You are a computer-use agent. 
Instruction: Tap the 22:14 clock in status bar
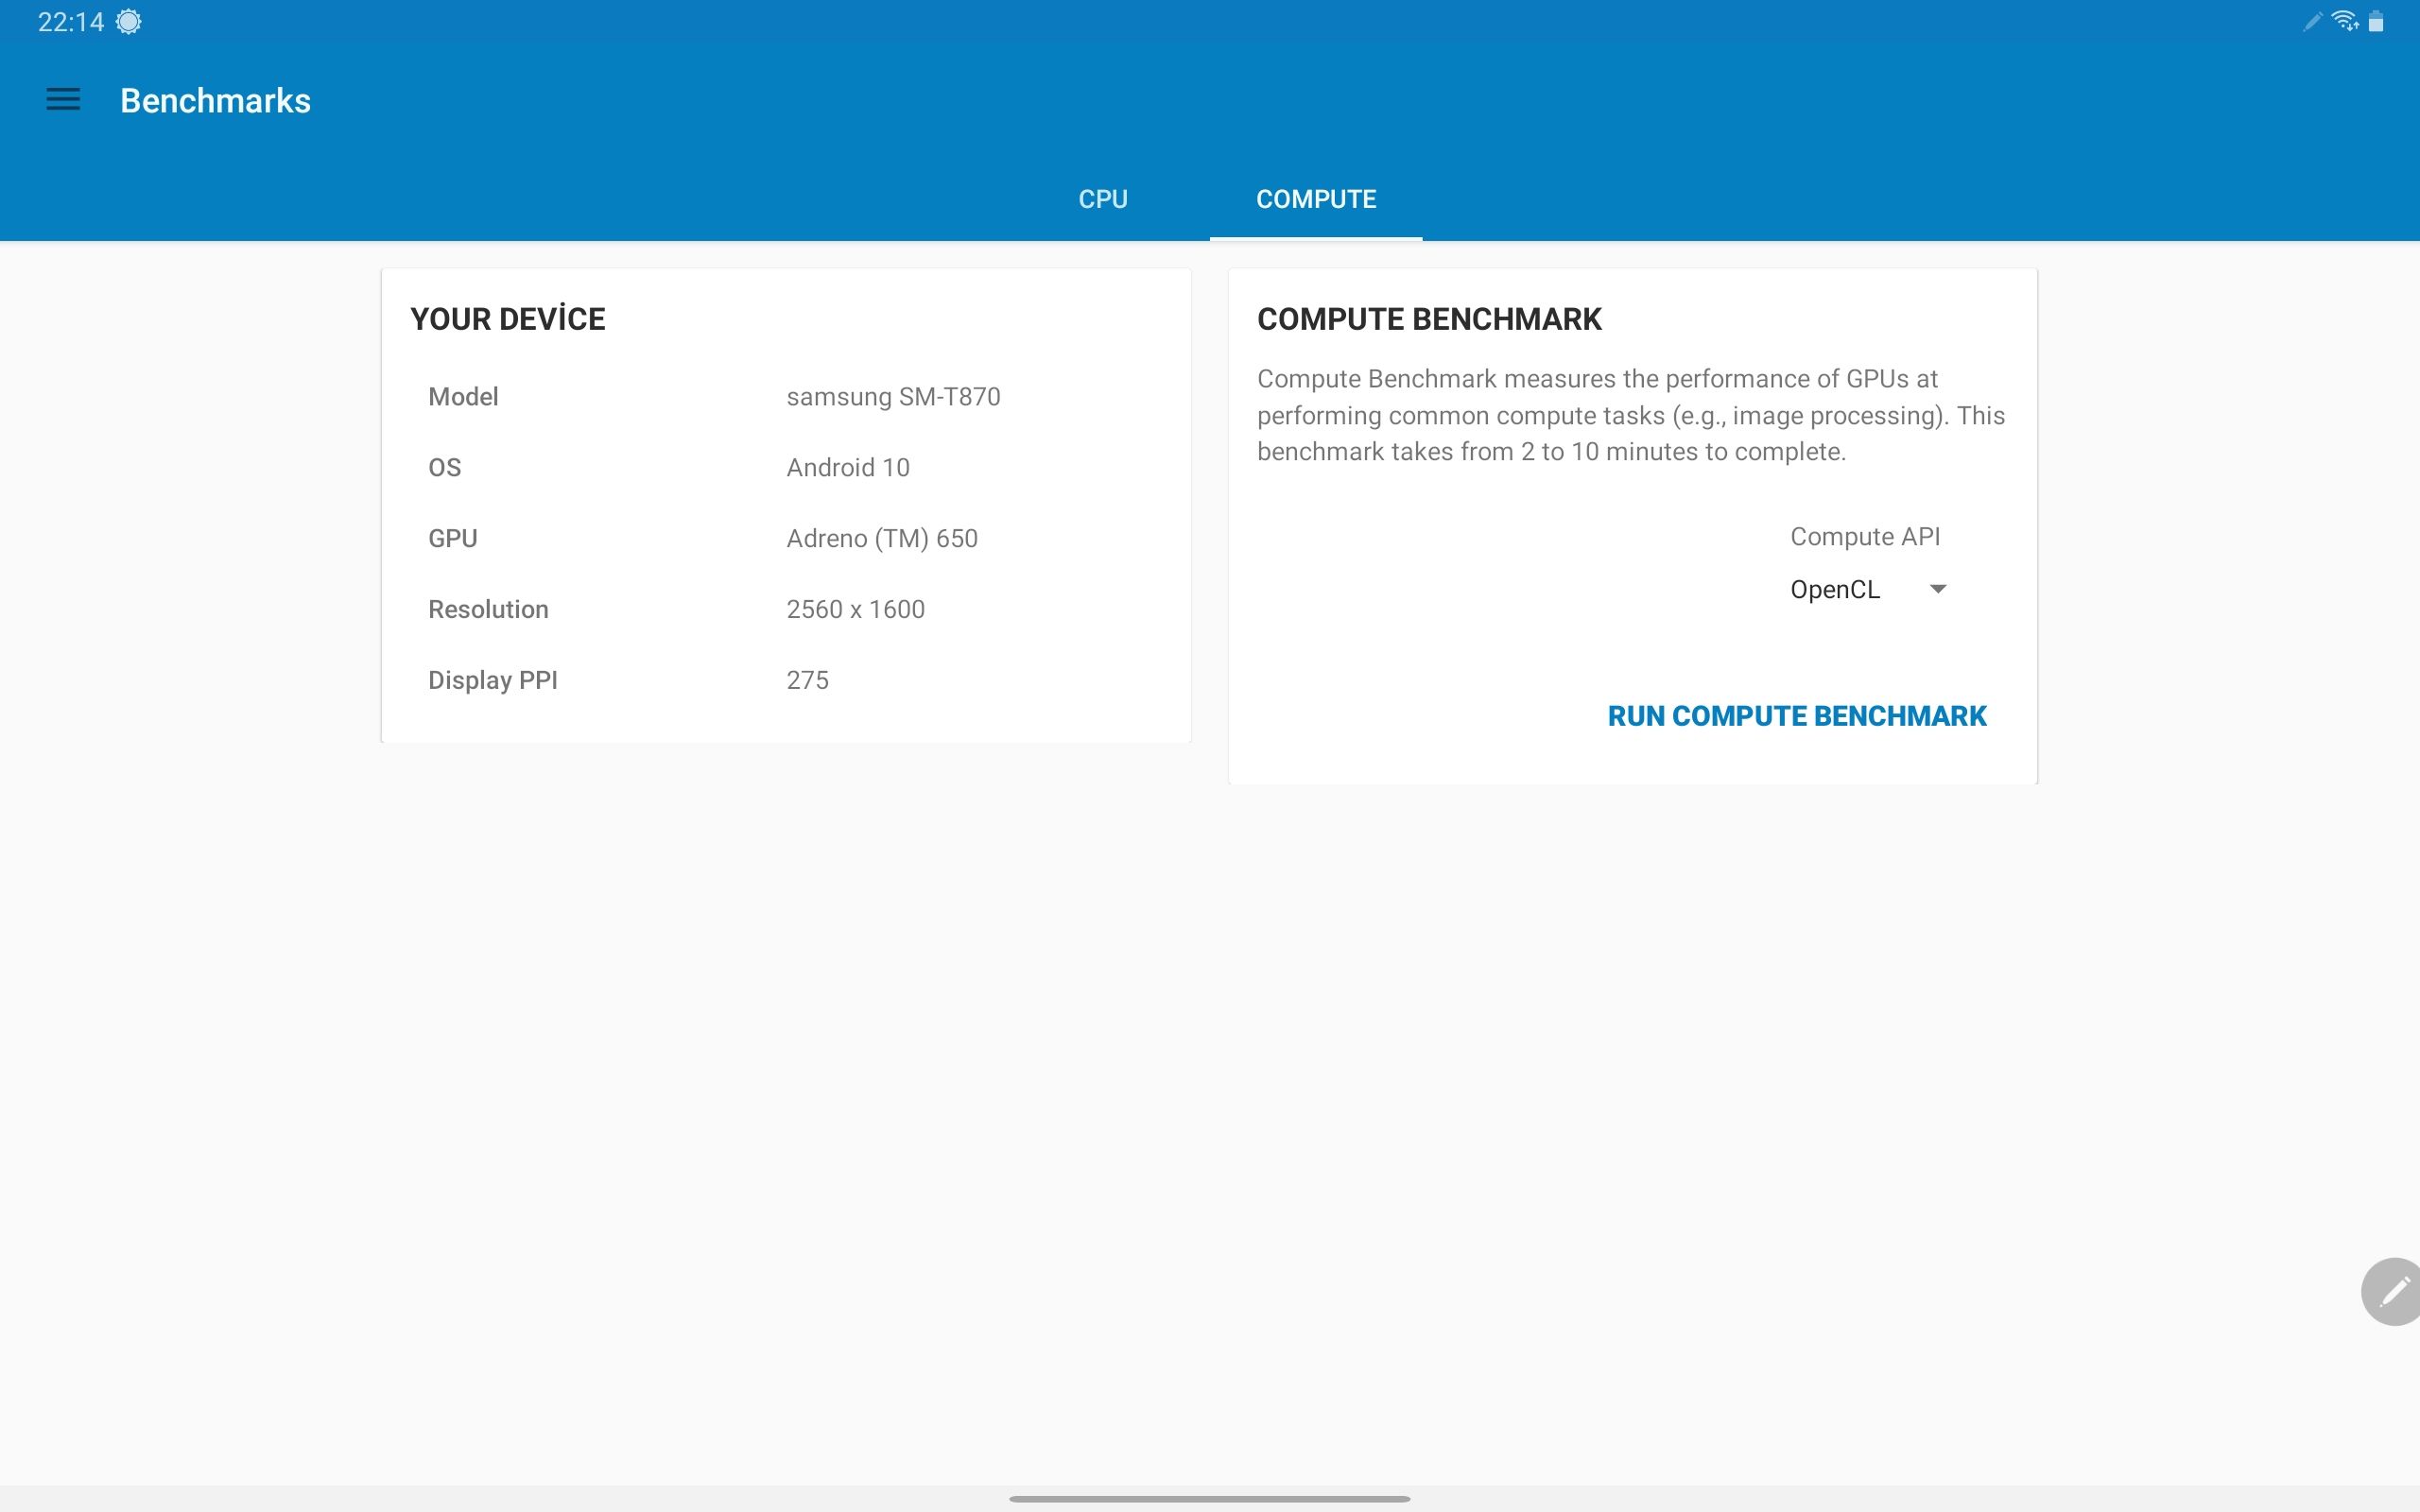(70, 22)
